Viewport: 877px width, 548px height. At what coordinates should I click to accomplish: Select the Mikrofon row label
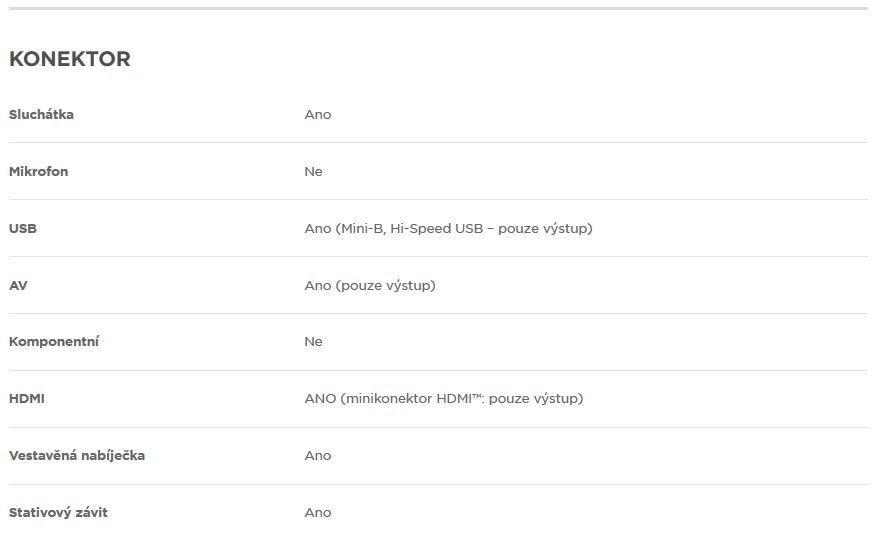[x=39, y=171]
